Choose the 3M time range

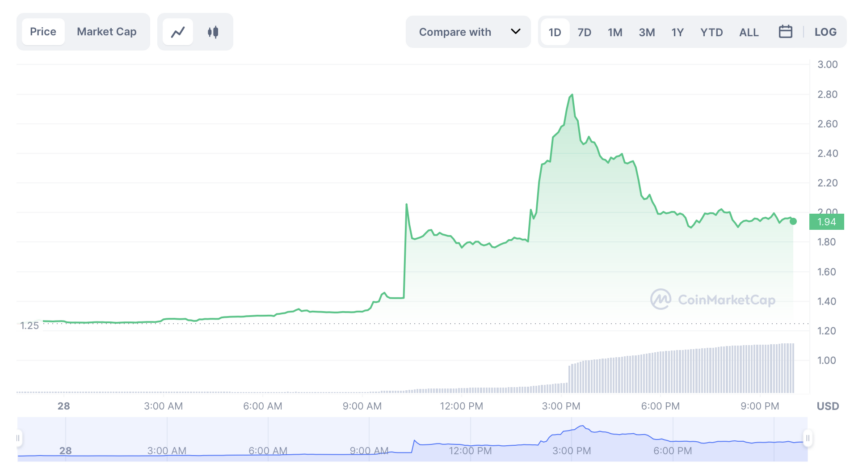click(x=646, y=33)
